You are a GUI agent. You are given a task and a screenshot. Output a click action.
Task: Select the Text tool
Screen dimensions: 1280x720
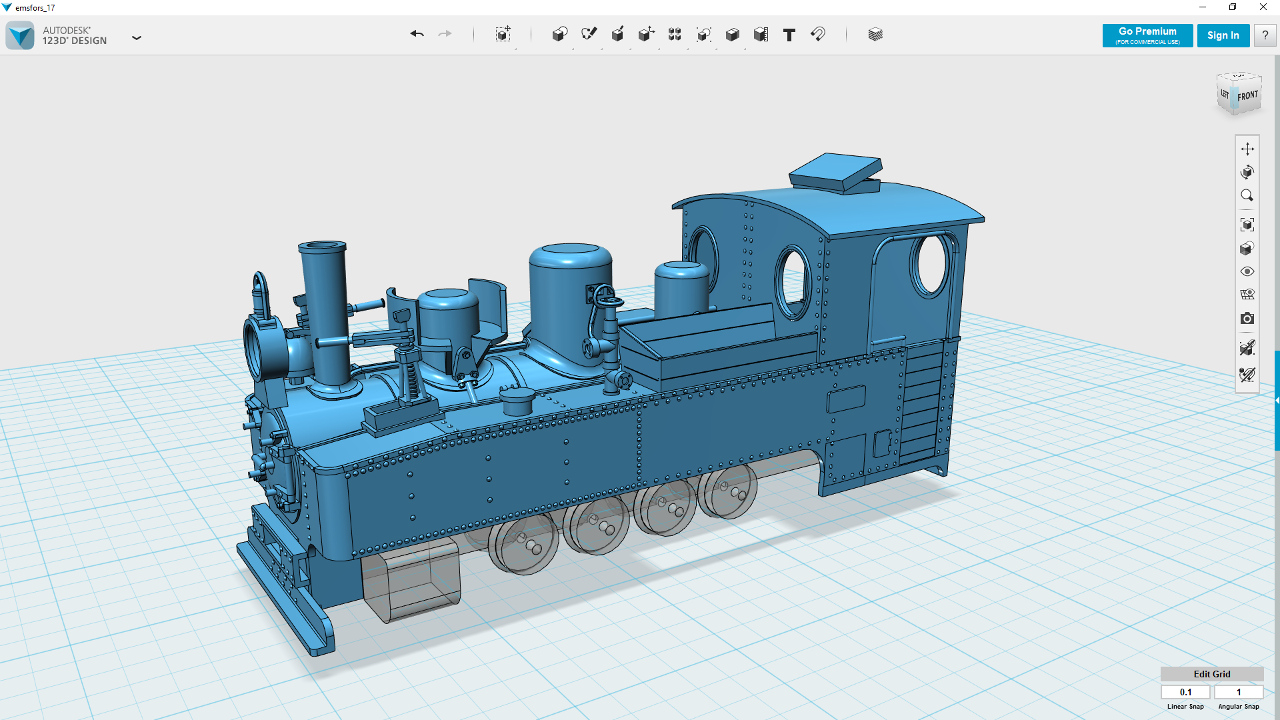point(789,34)
